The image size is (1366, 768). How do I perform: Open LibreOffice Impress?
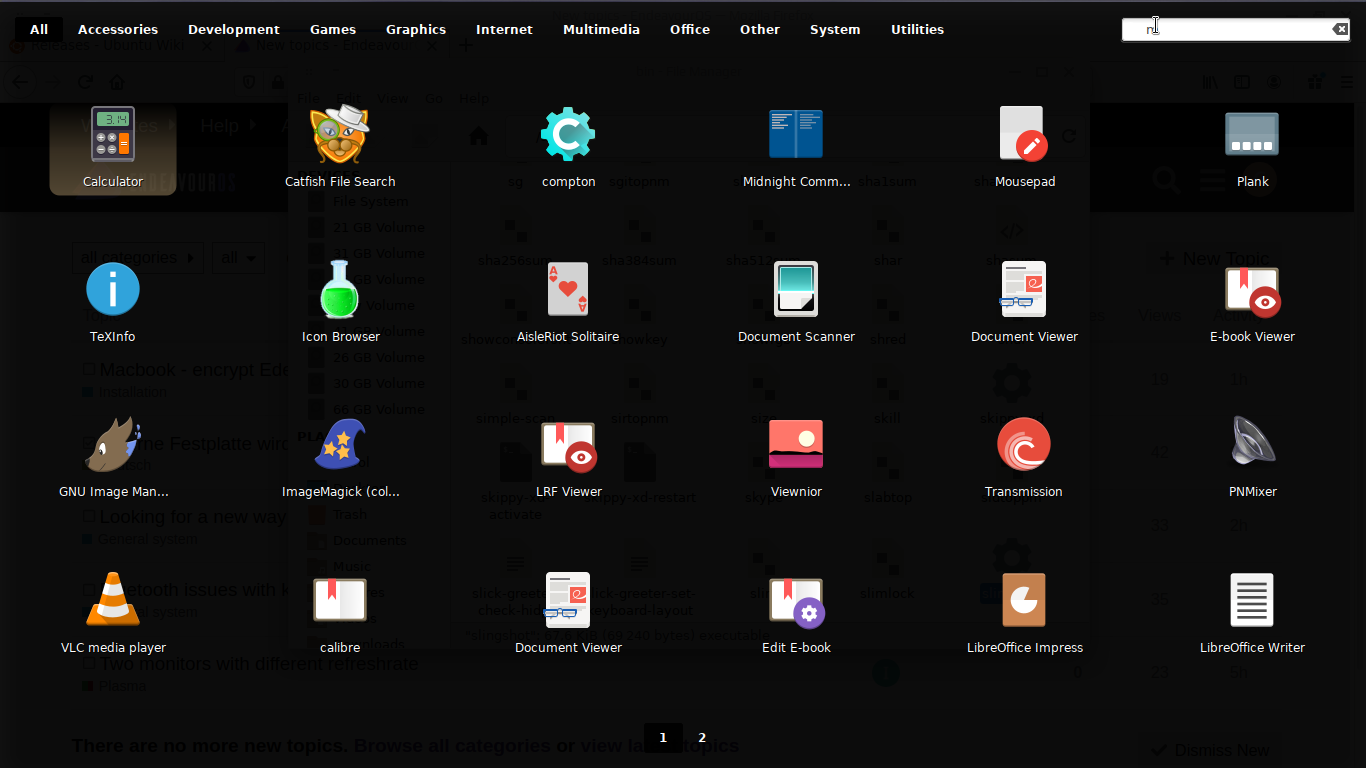[x=1024, y=614]
